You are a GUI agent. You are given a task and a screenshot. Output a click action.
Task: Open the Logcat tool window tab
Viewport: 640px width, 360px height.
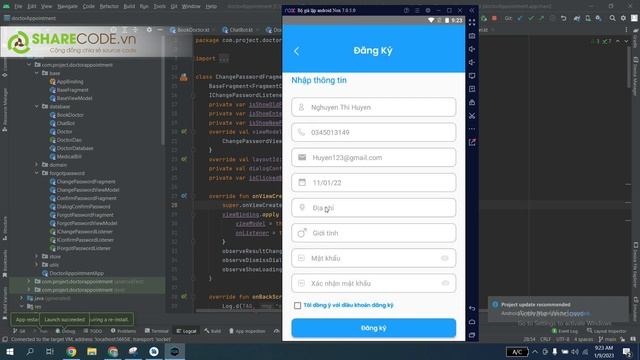pyautogui.click(x=187, y=331)
